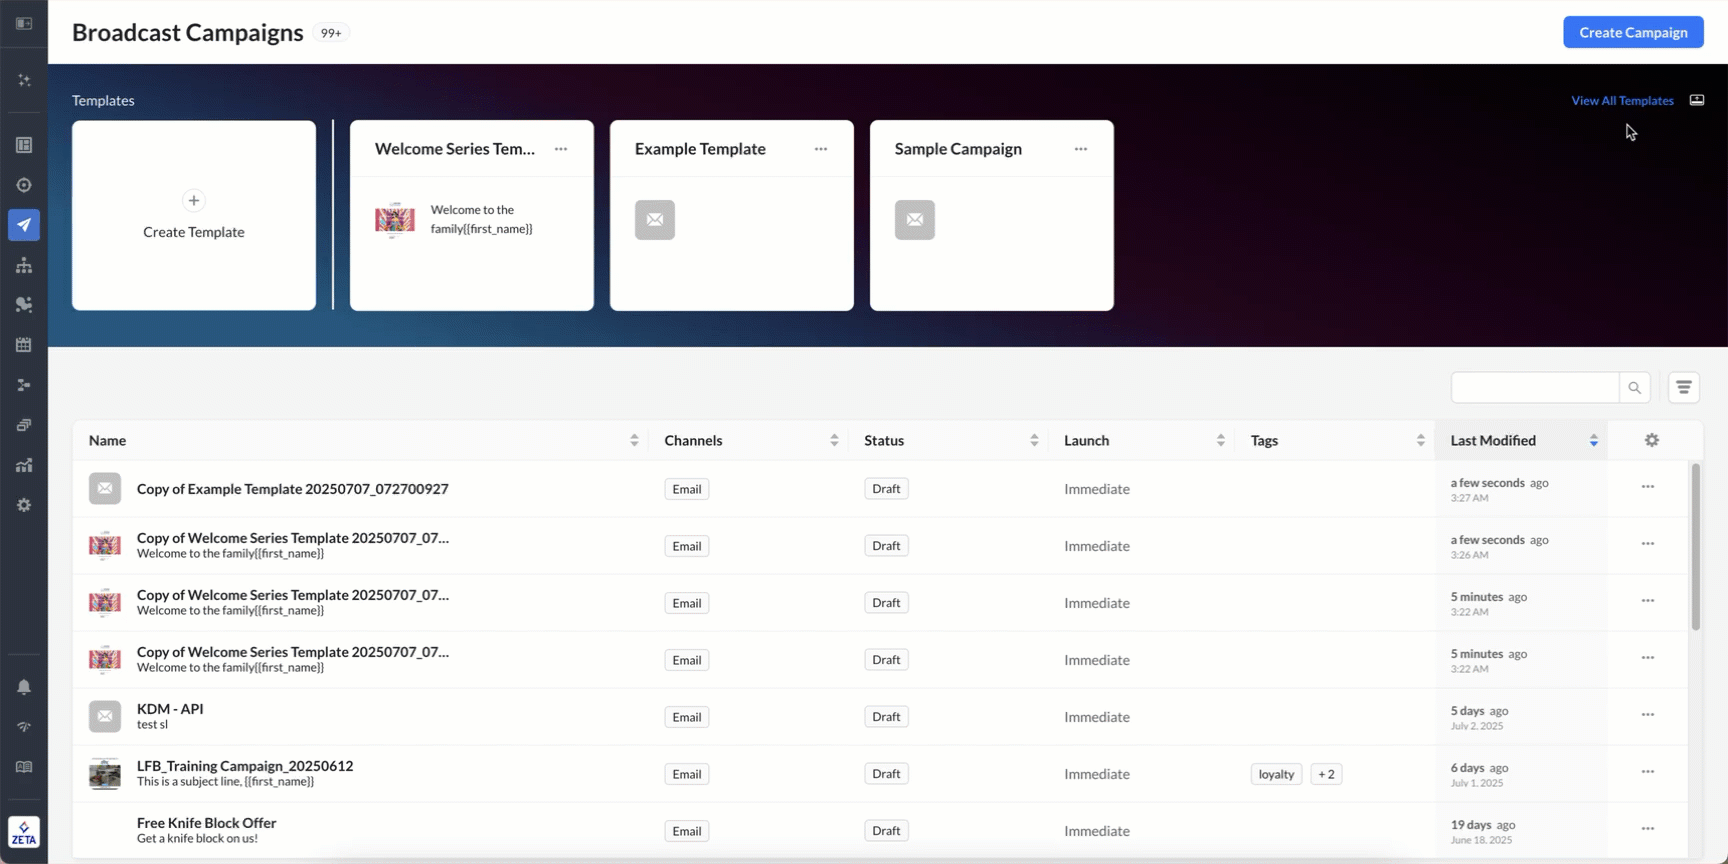Sort the table by Name column
The height and width of the screenshot is (864, 1728).
[633, 440]
